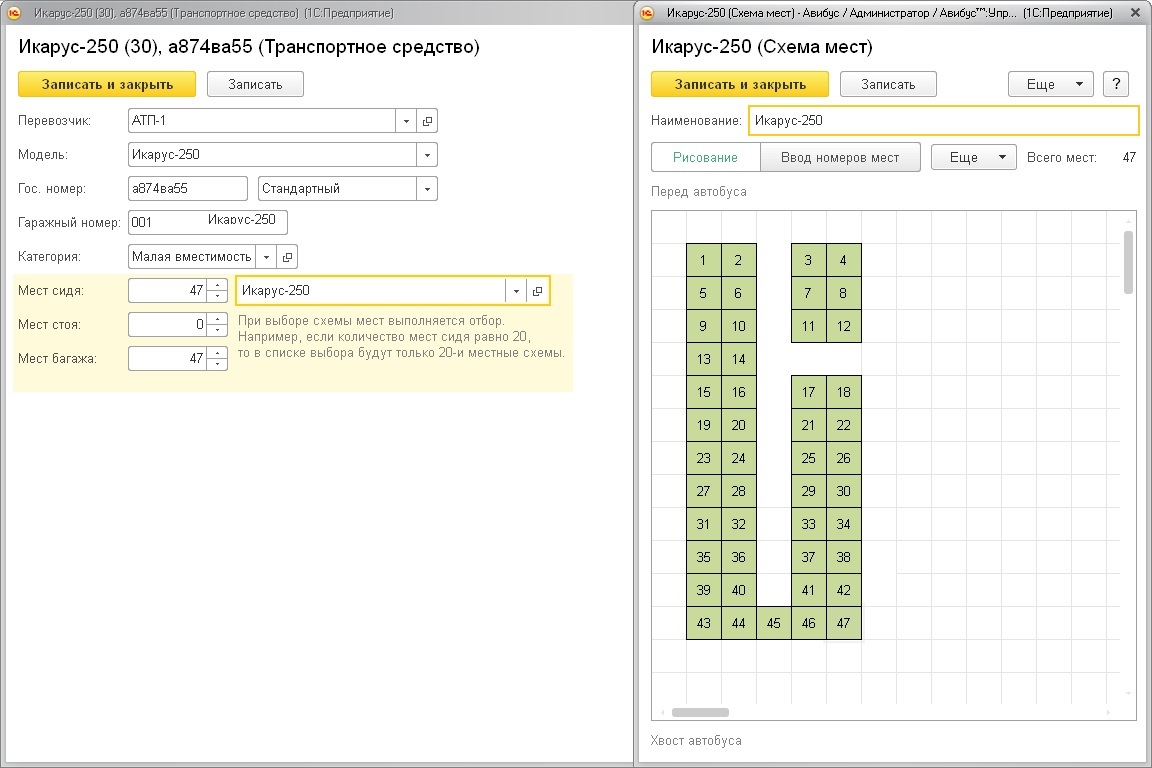Open the Категория linked record icon

(287, 257)
